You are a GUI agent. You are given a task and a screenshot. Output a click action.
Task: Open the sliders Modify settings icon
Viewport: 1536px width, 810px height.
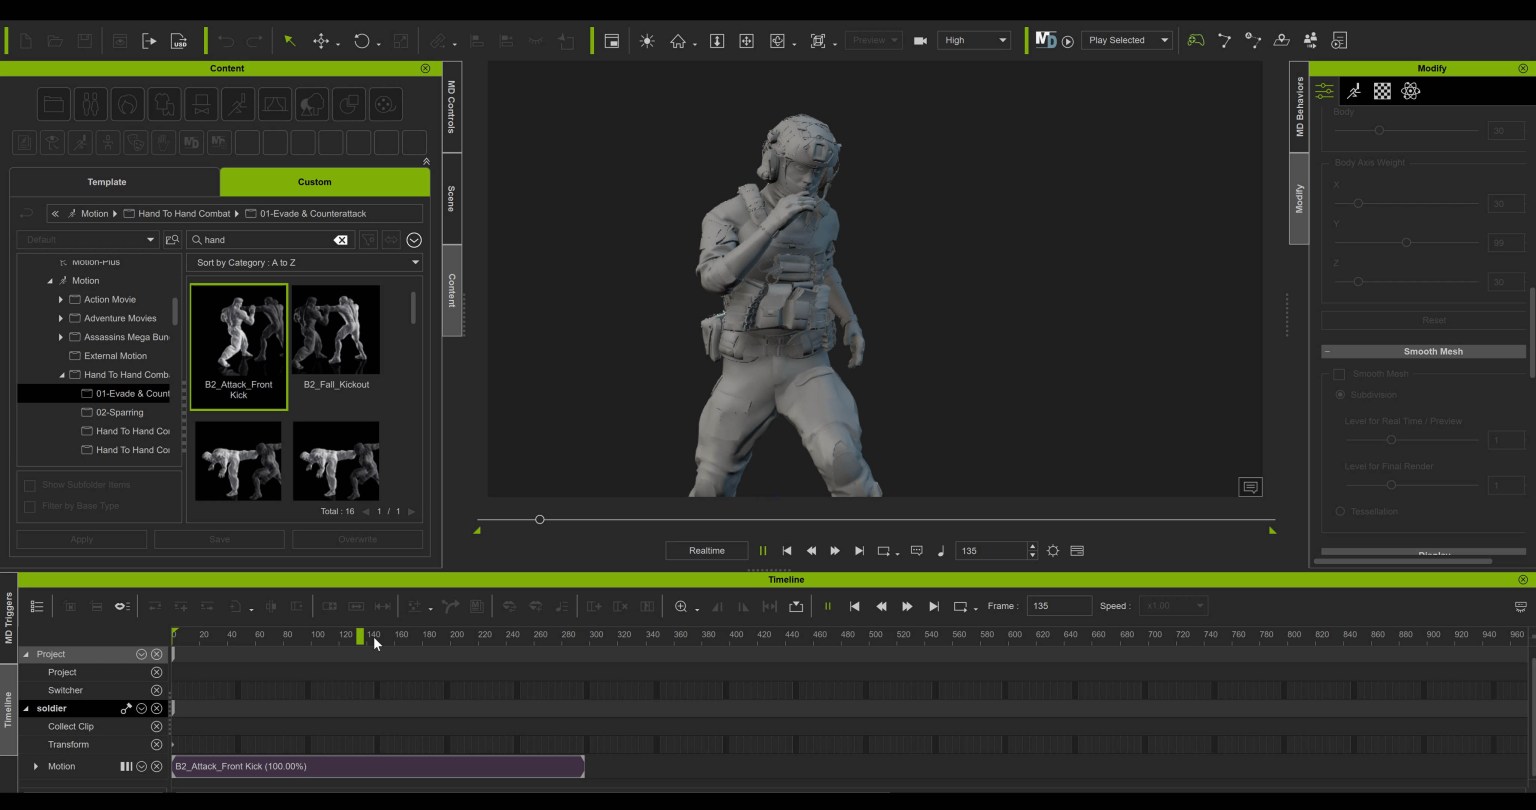click(x=1325, y=91)
